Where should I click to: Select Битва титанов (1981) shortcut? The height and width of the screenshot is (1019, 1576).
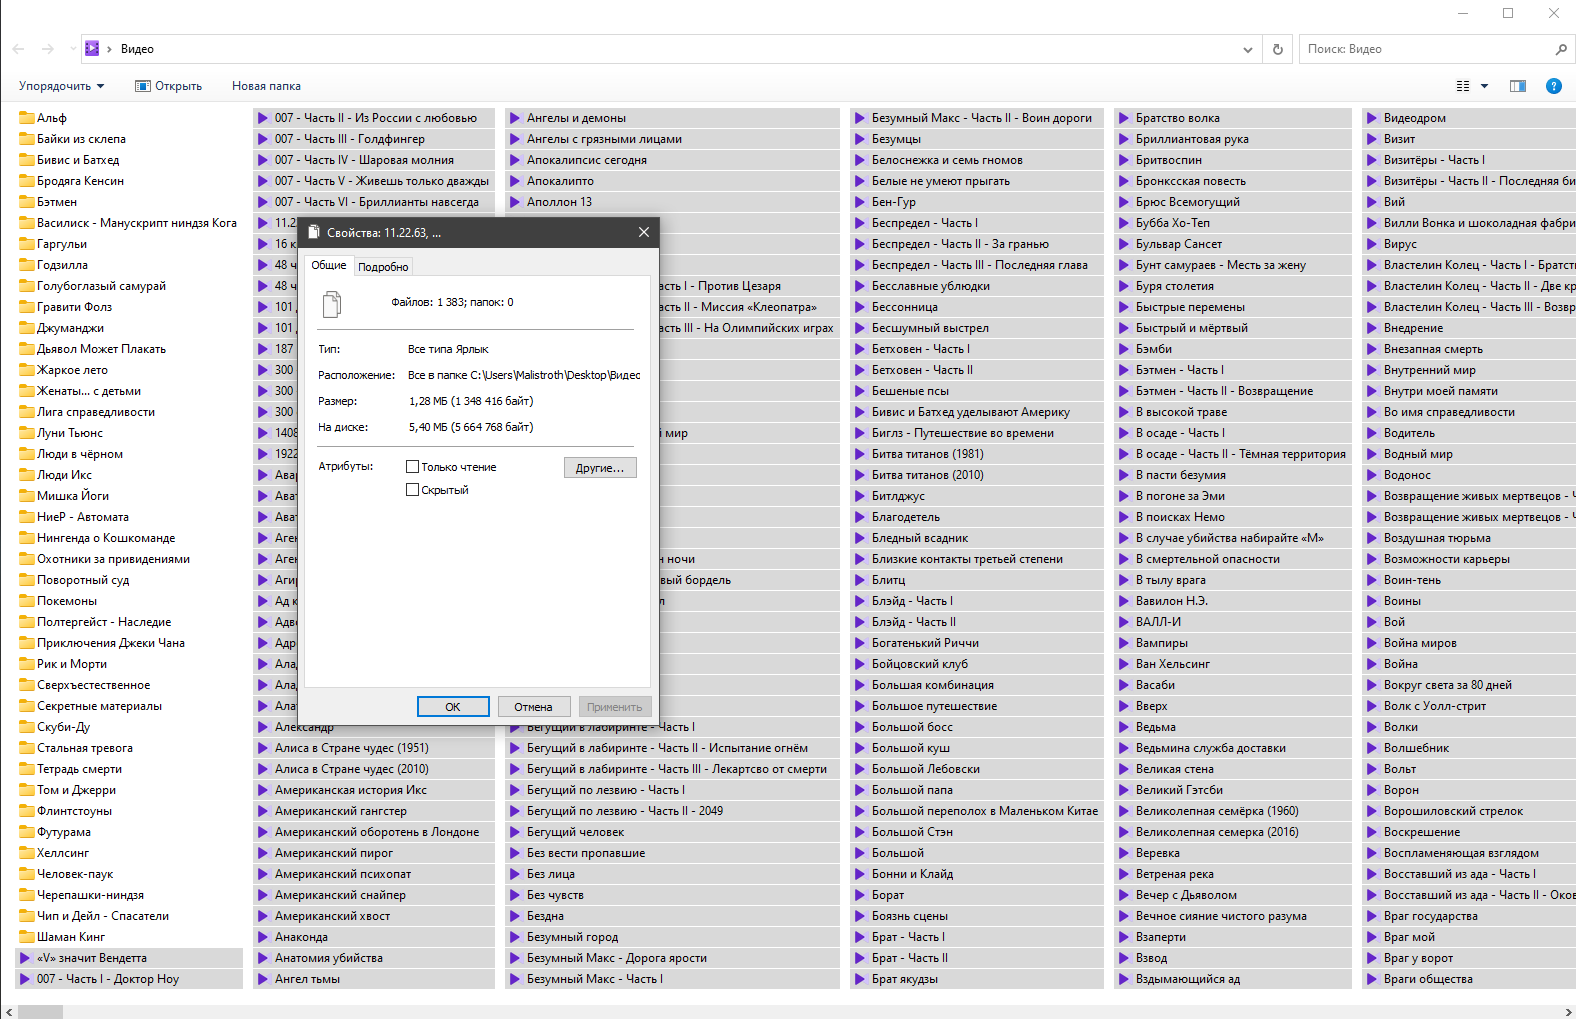976,454
